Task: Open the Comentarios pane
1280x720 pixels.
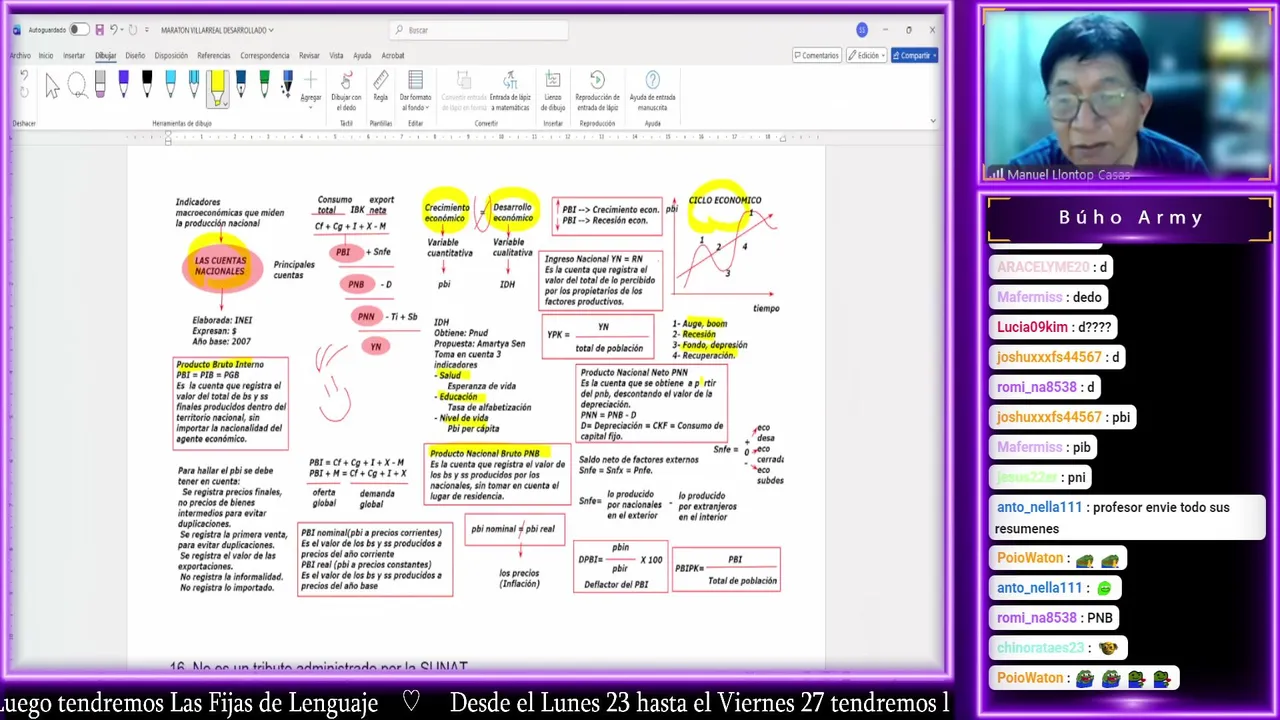Action: [816, 56]
